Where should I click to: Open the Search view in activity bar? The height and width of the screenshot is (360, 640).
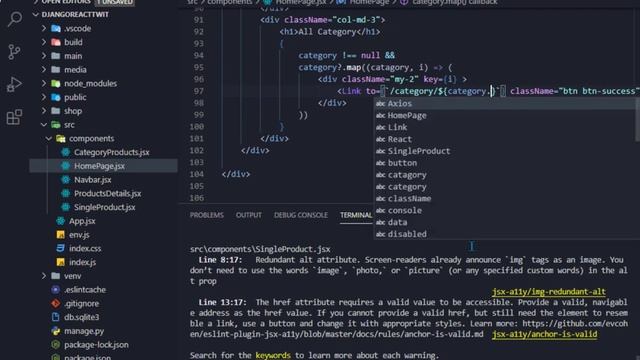pos(15,18)
